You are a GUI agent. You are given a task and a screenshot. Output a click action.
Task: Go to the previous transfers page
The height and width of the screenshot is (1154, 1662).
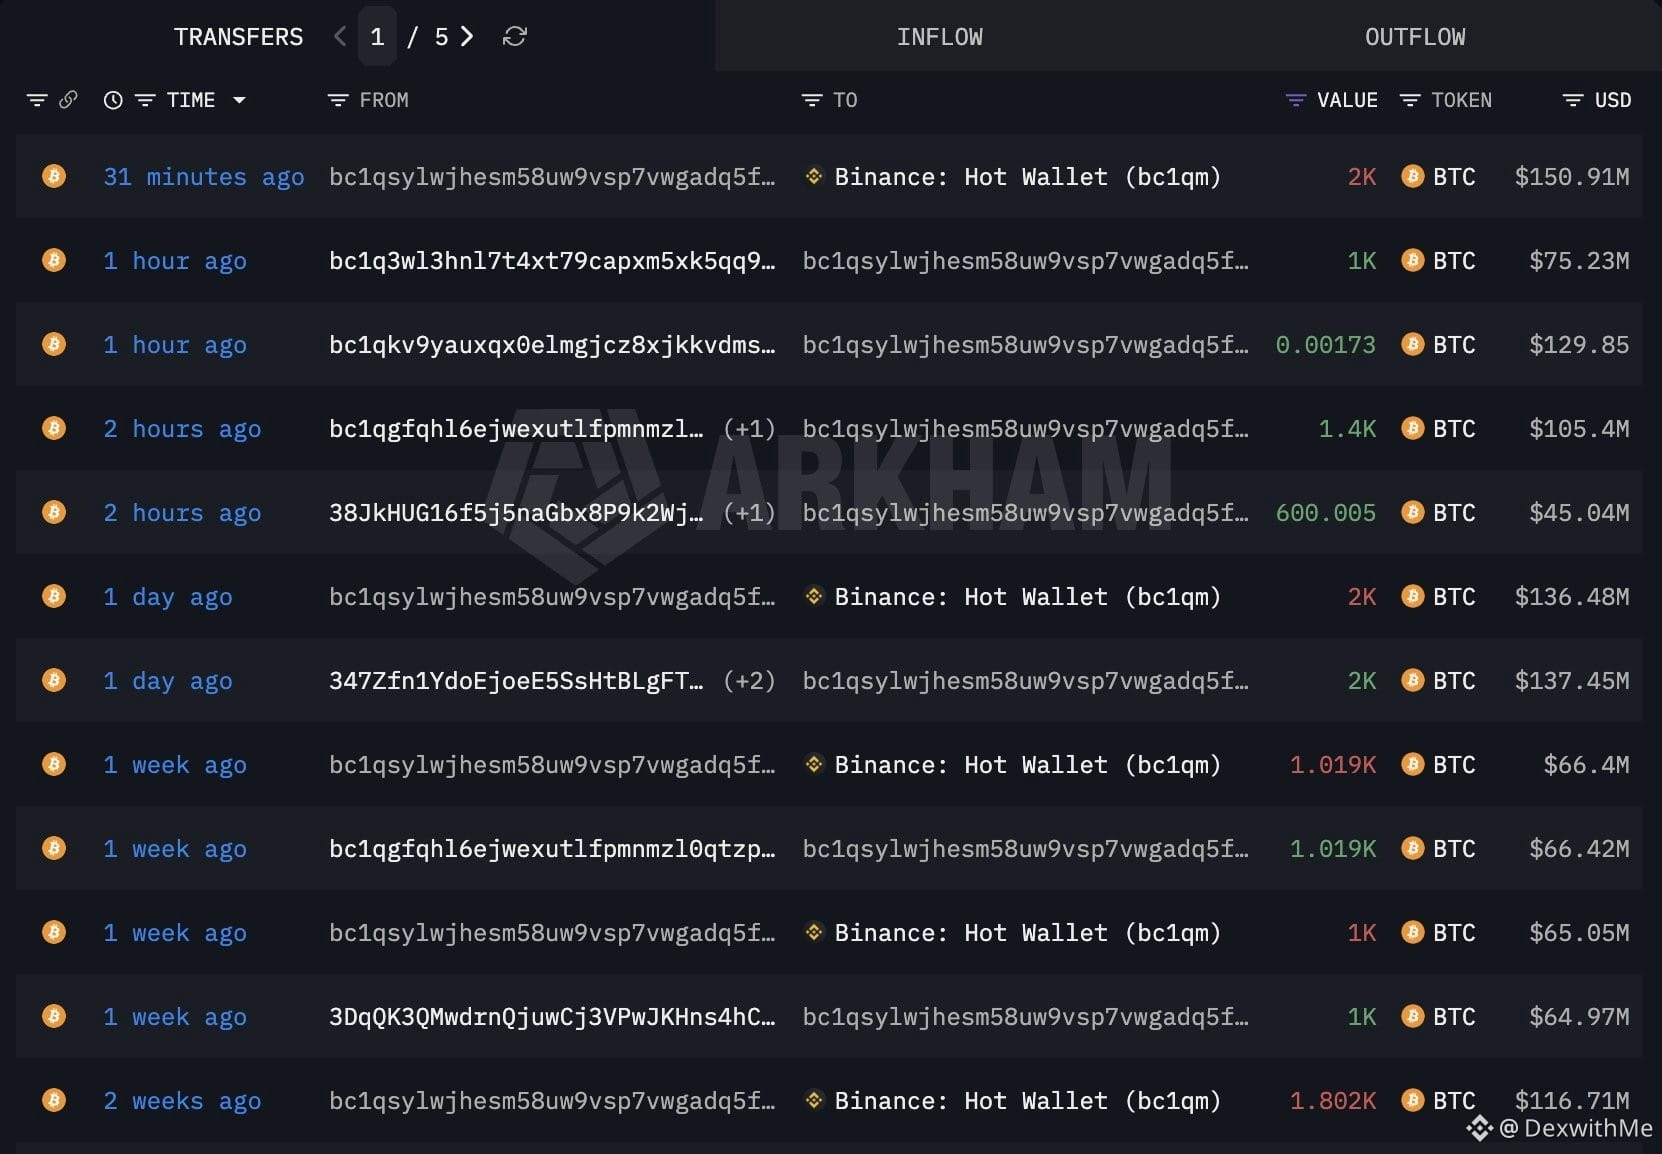click(x=340, y=37)
